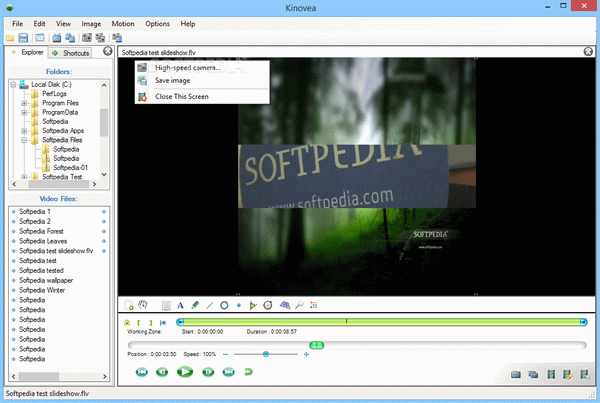600x403 pixels.
Task: Click the speed slider handle
Action: coord(266,354)
